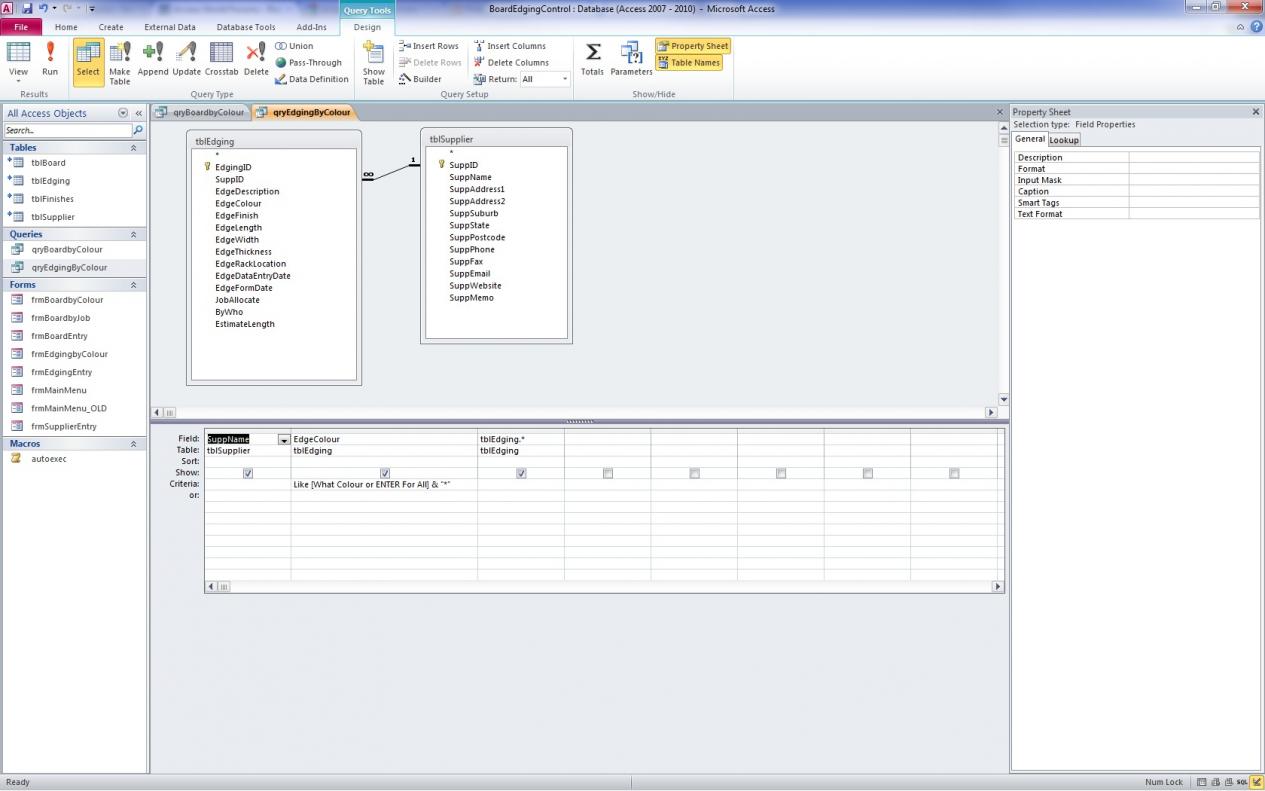Choose the Select query type
The image size is (1265, 791).
[88, 62]
